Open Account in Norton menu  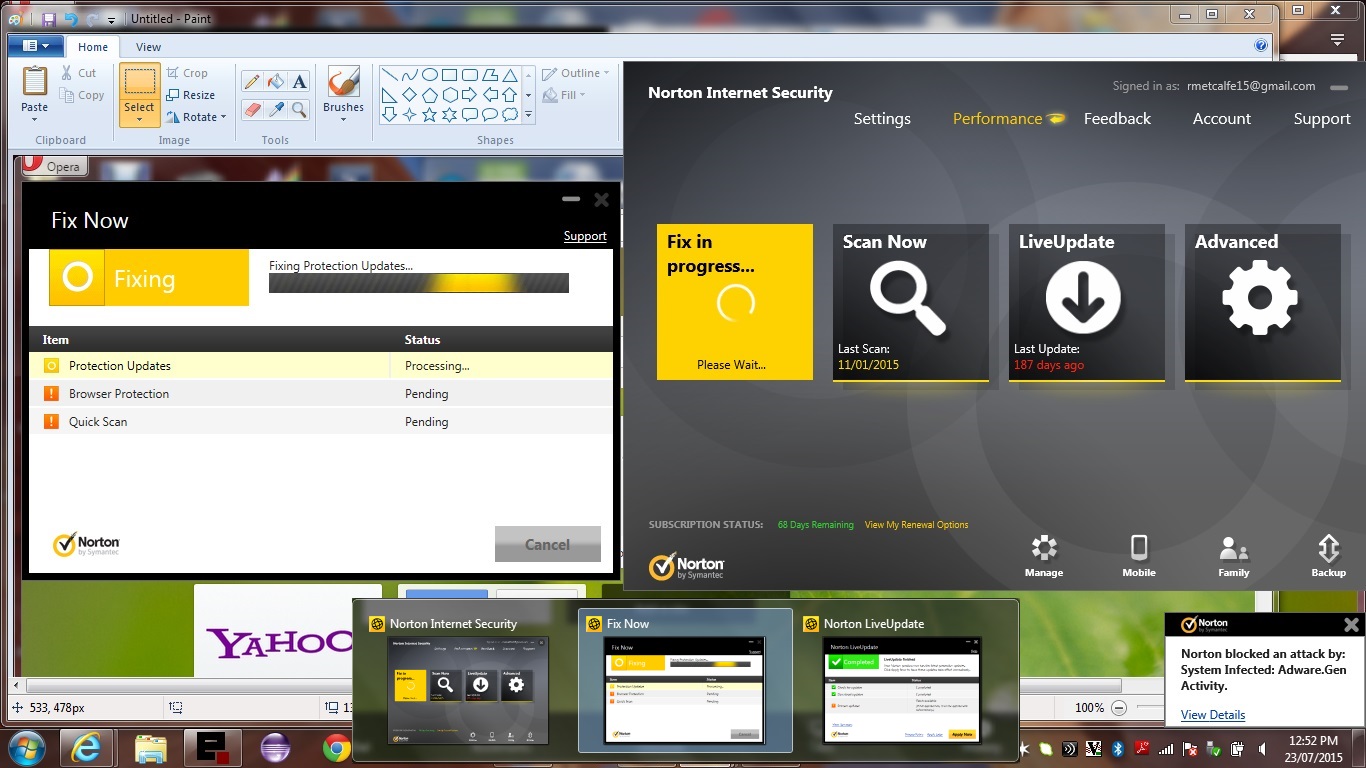pyautogui.click(x=1222, y=118)
